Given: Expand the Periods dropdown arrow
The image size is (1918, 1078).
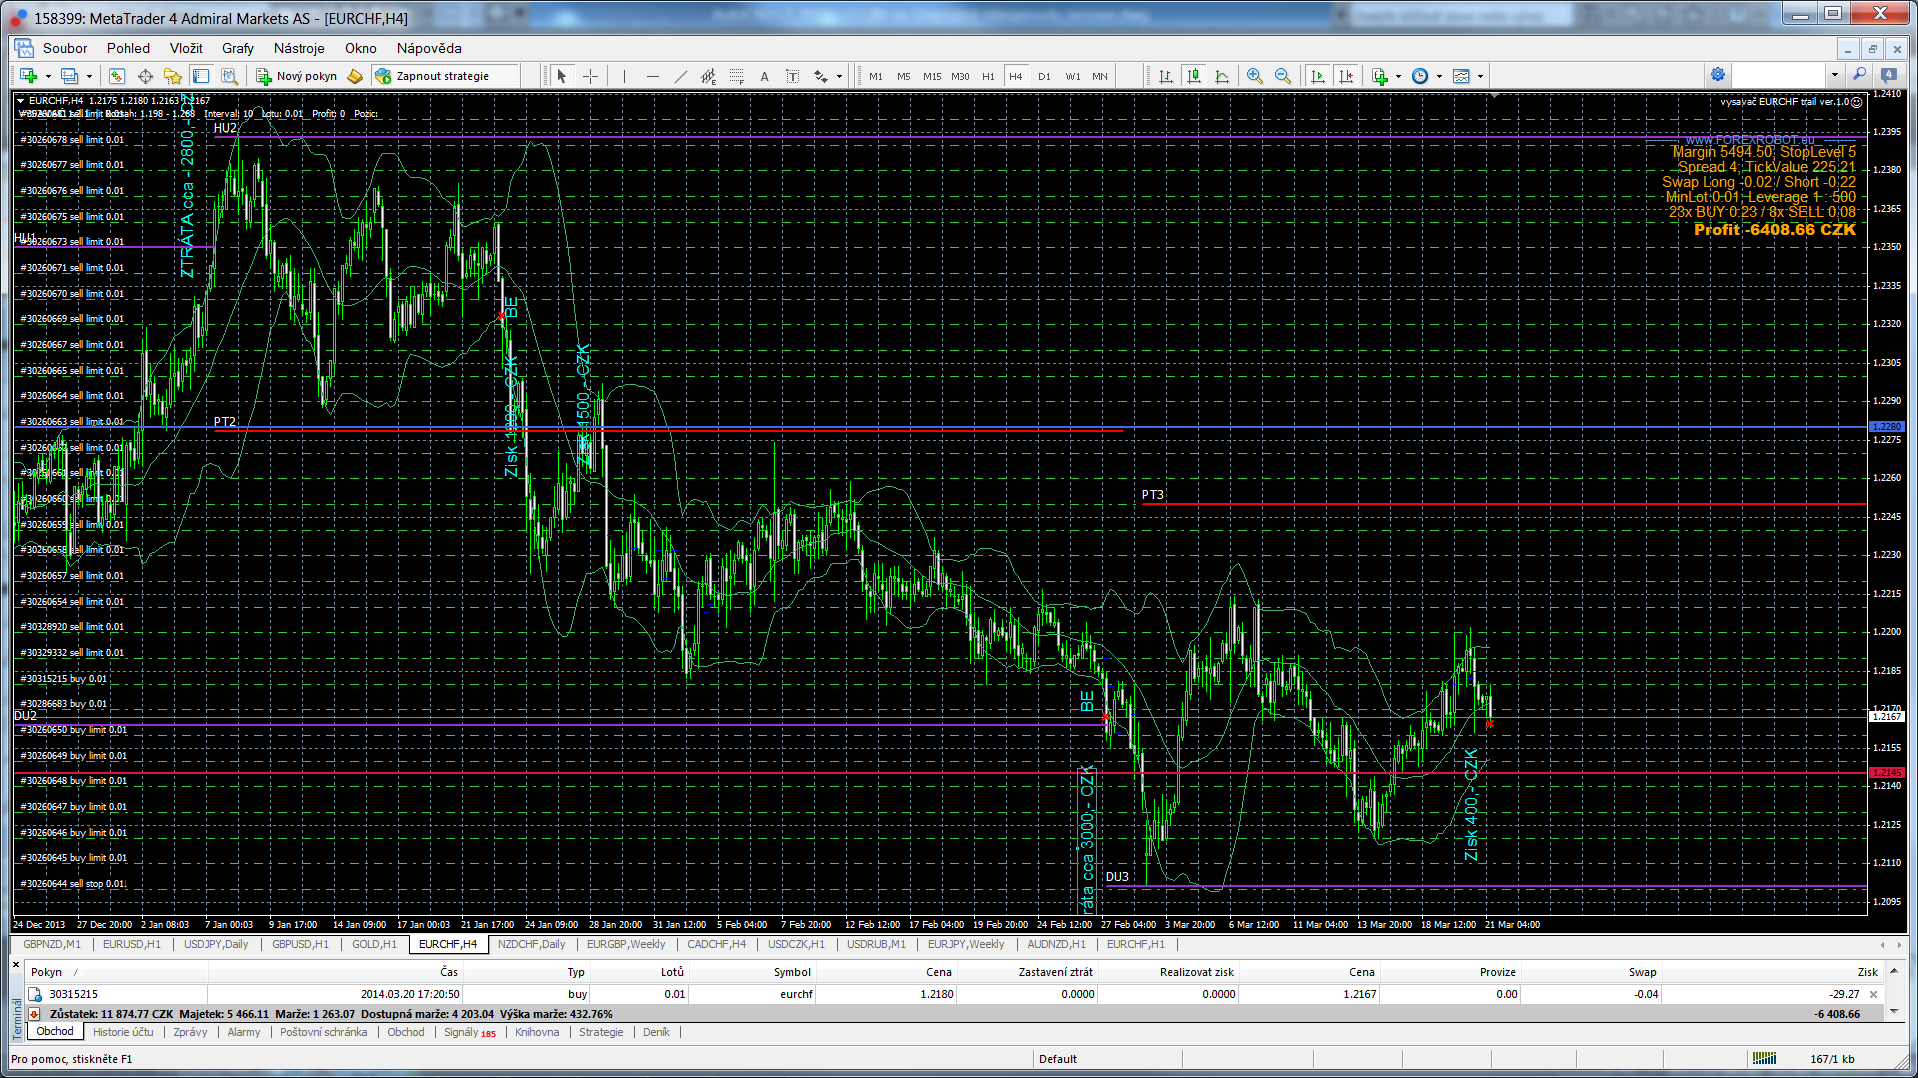Looking at the screenshot, I should pos(1439,76).
